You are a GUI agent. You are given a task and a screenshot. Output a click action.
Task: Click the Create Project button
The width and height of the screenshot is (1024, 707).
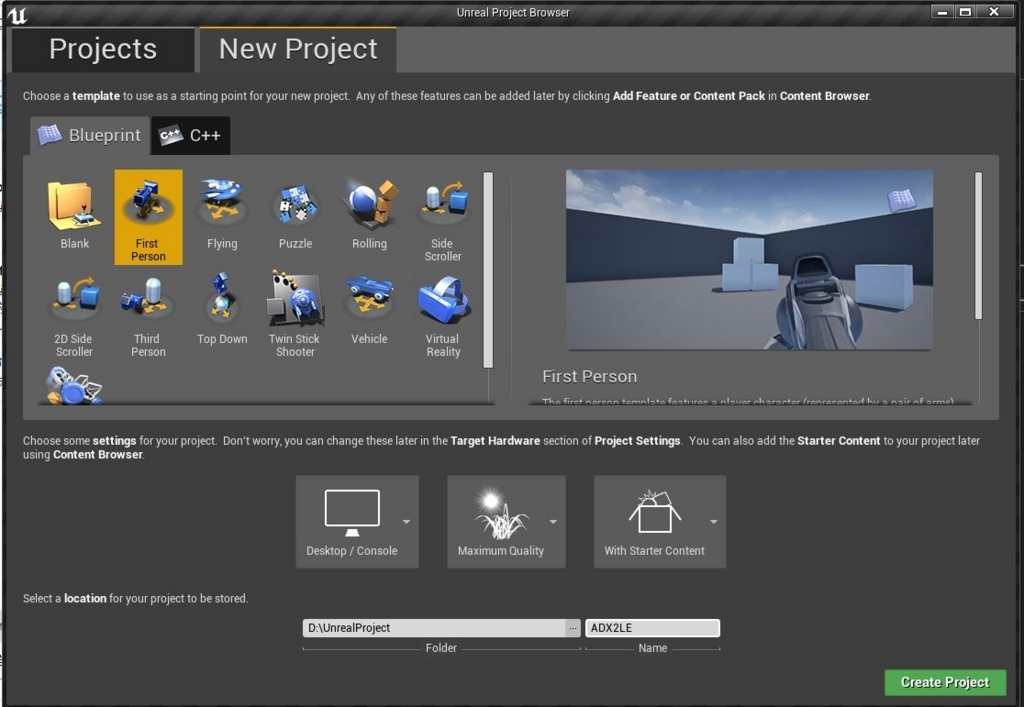[945, 682]
